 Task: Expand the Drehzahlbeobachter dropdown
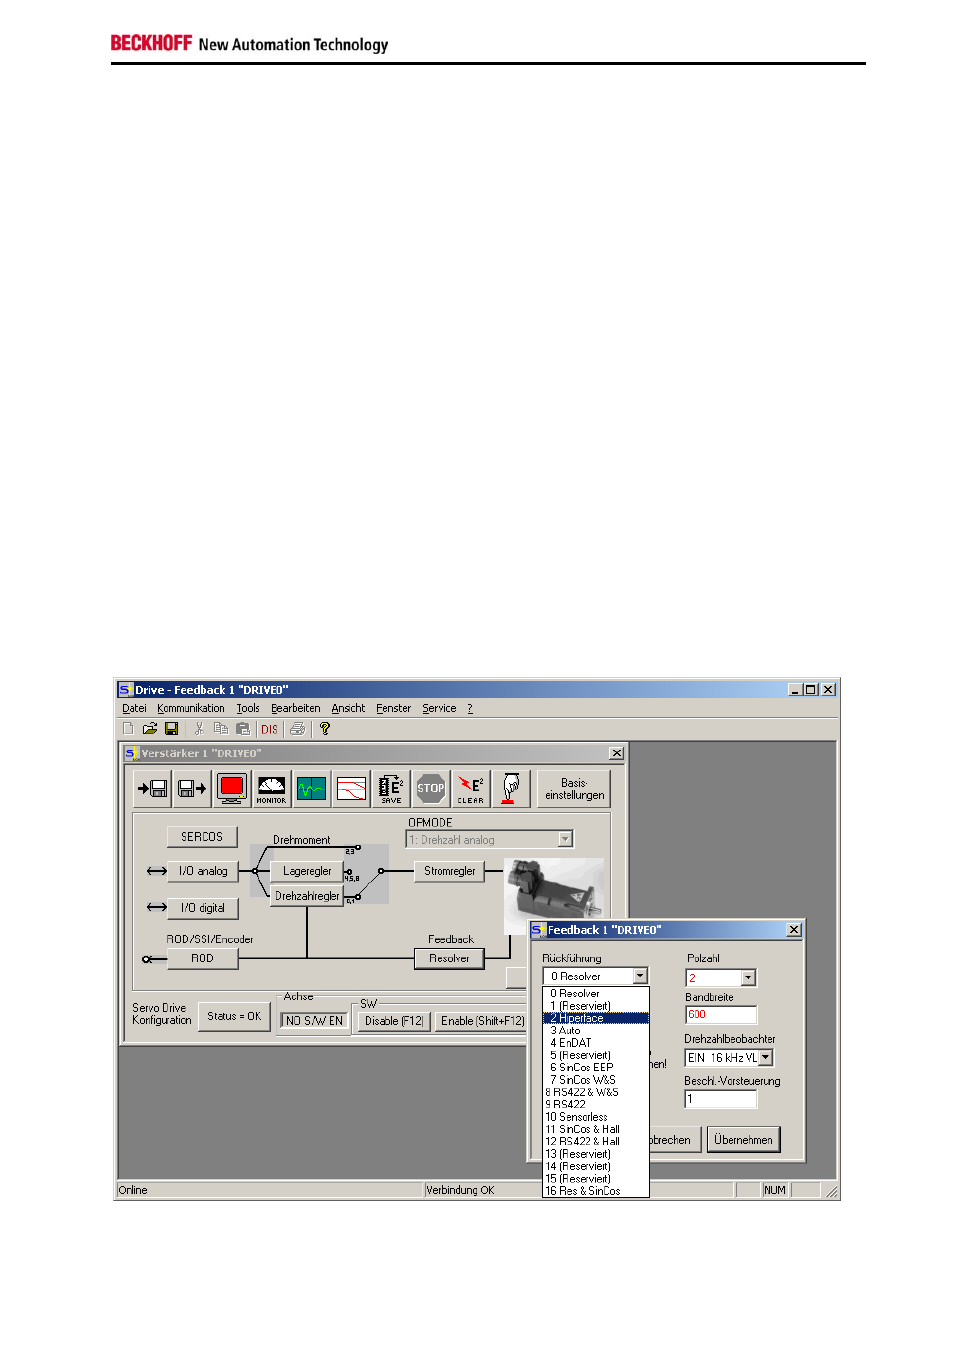[x=766, y=1058]
